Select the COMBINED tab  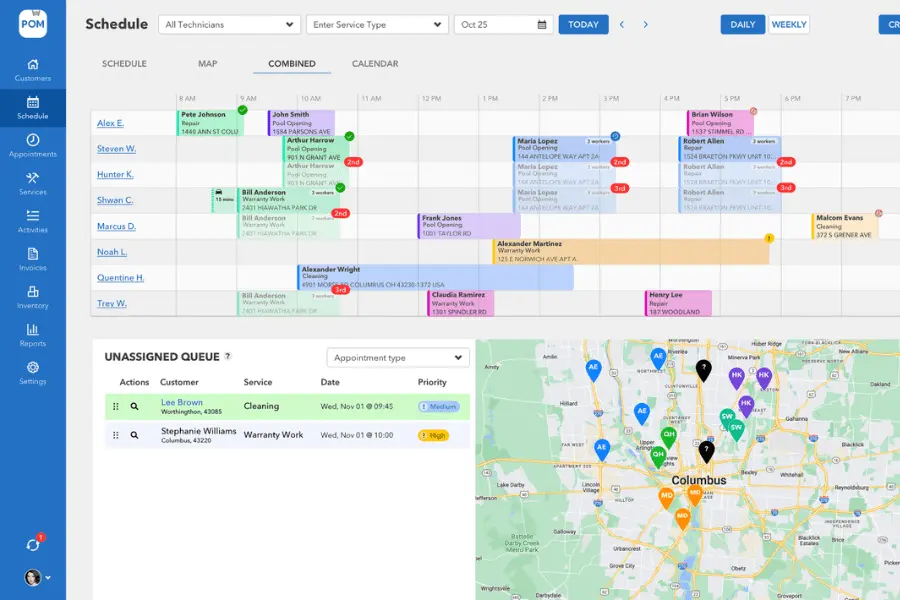click(x=292, y=64)
